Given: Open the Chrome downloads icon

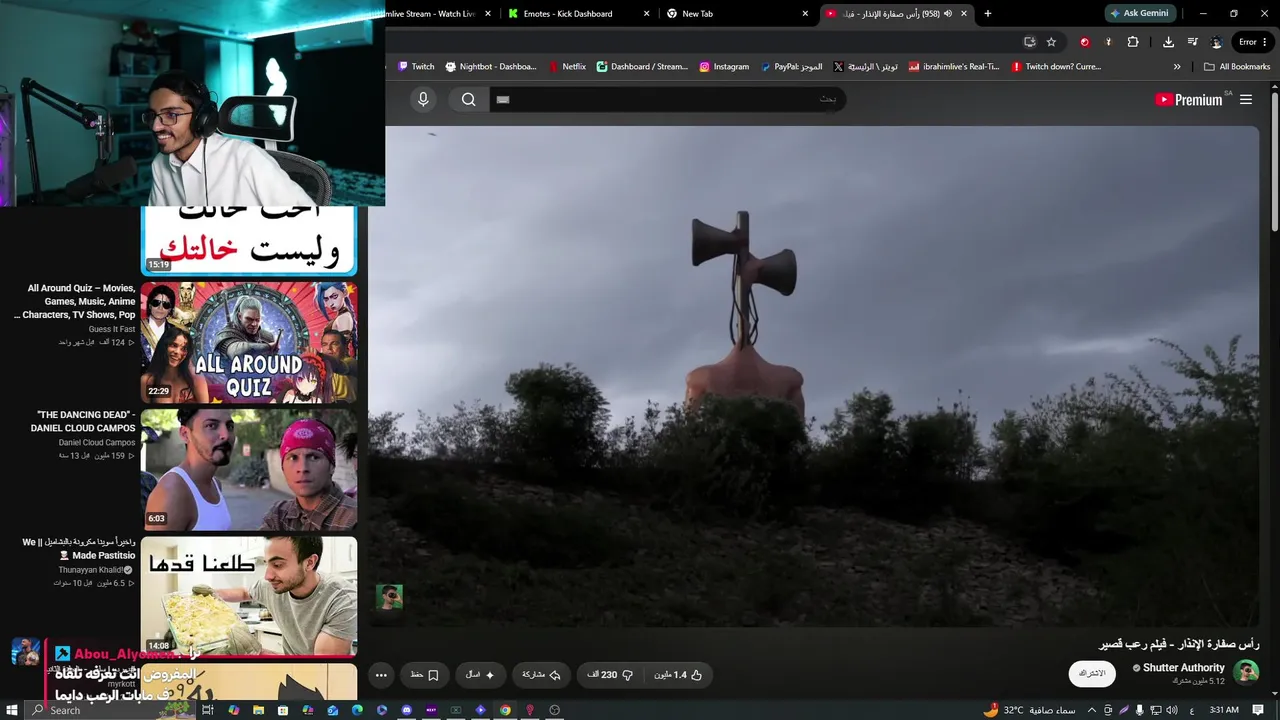Looking at the screenshot, I should click(x=1168, y=42).
